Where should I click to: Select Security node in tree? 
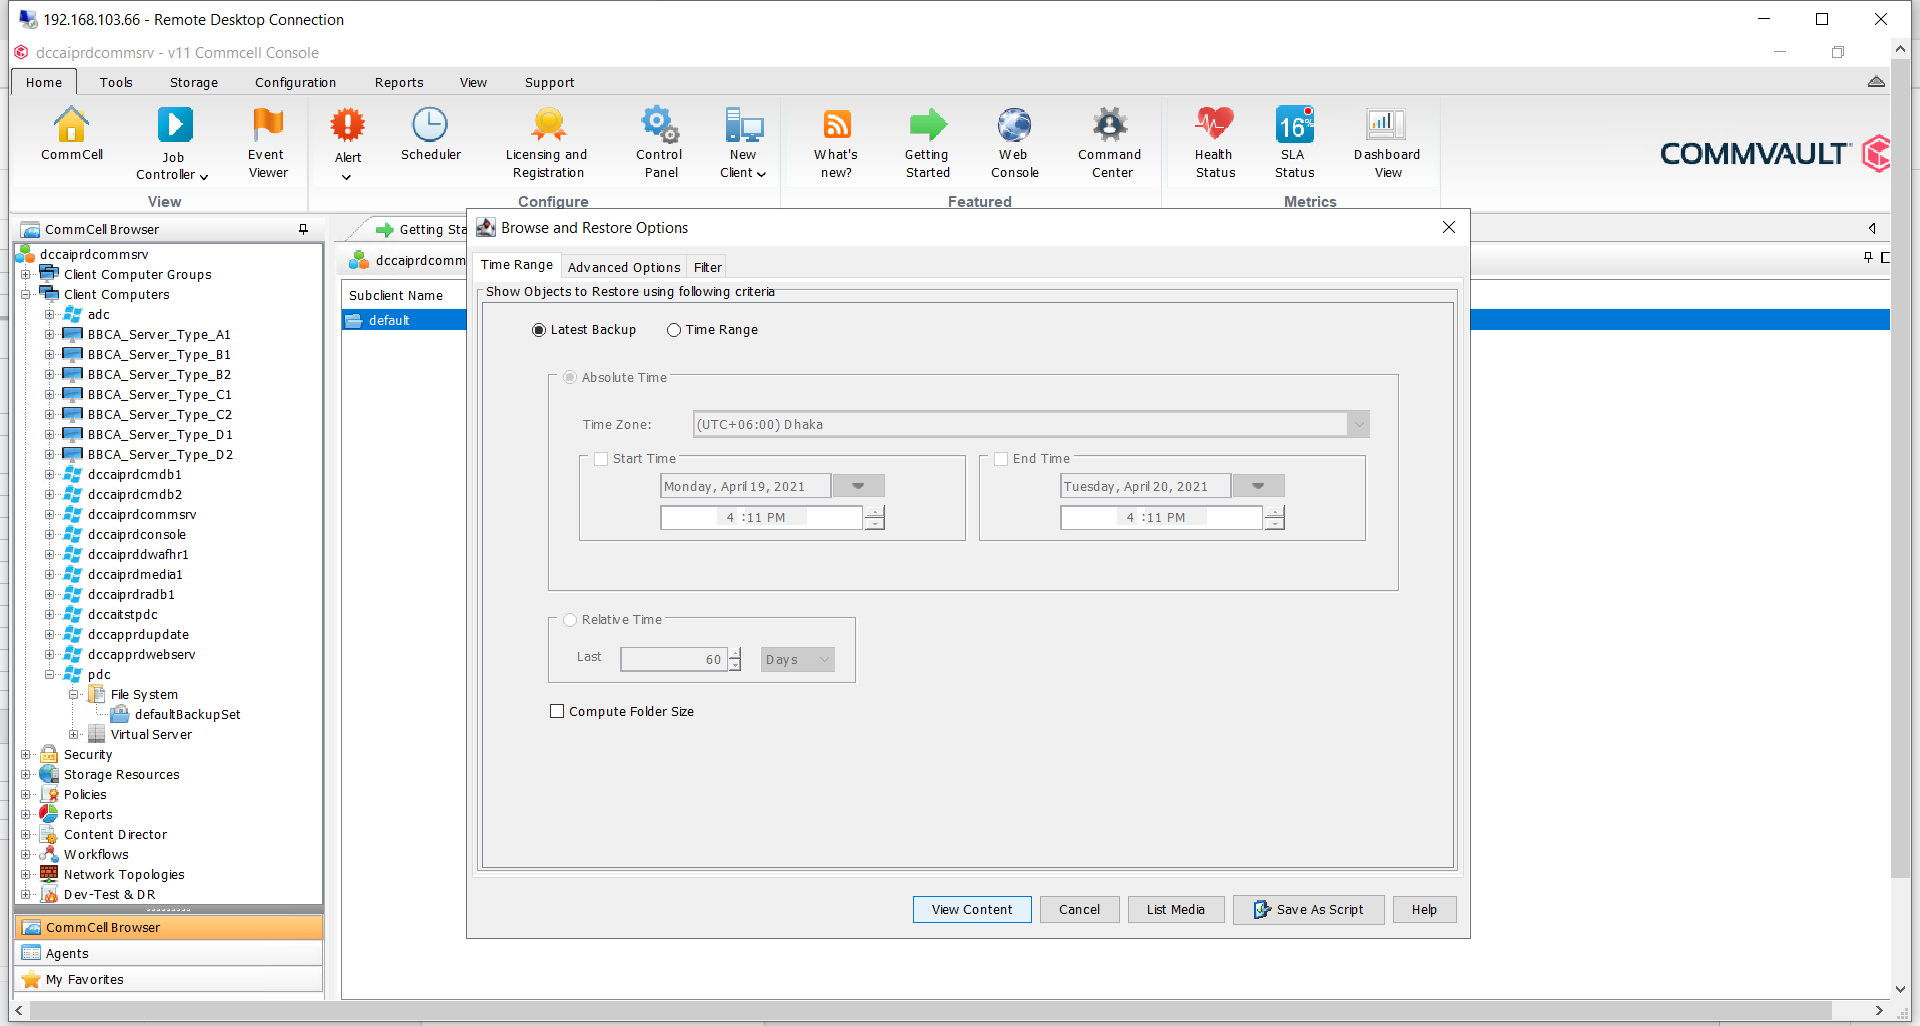click(88, 754)
